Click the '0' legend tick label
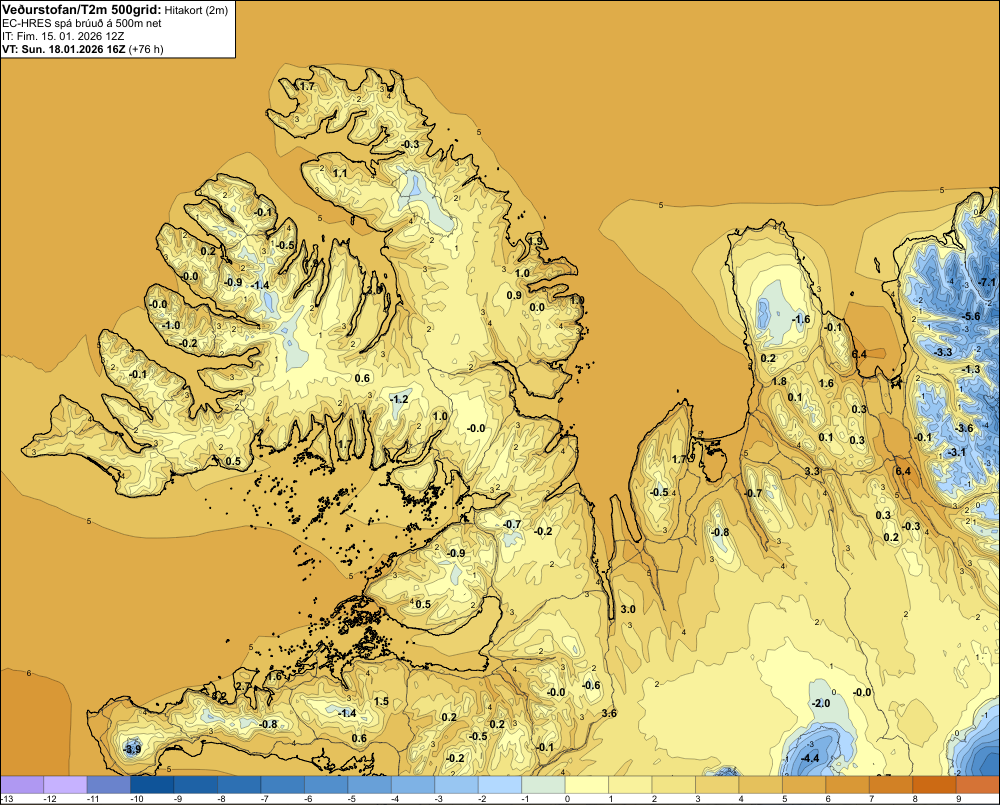The width and height of the screenshot is (1000, 805). click(x=567, y=799)
